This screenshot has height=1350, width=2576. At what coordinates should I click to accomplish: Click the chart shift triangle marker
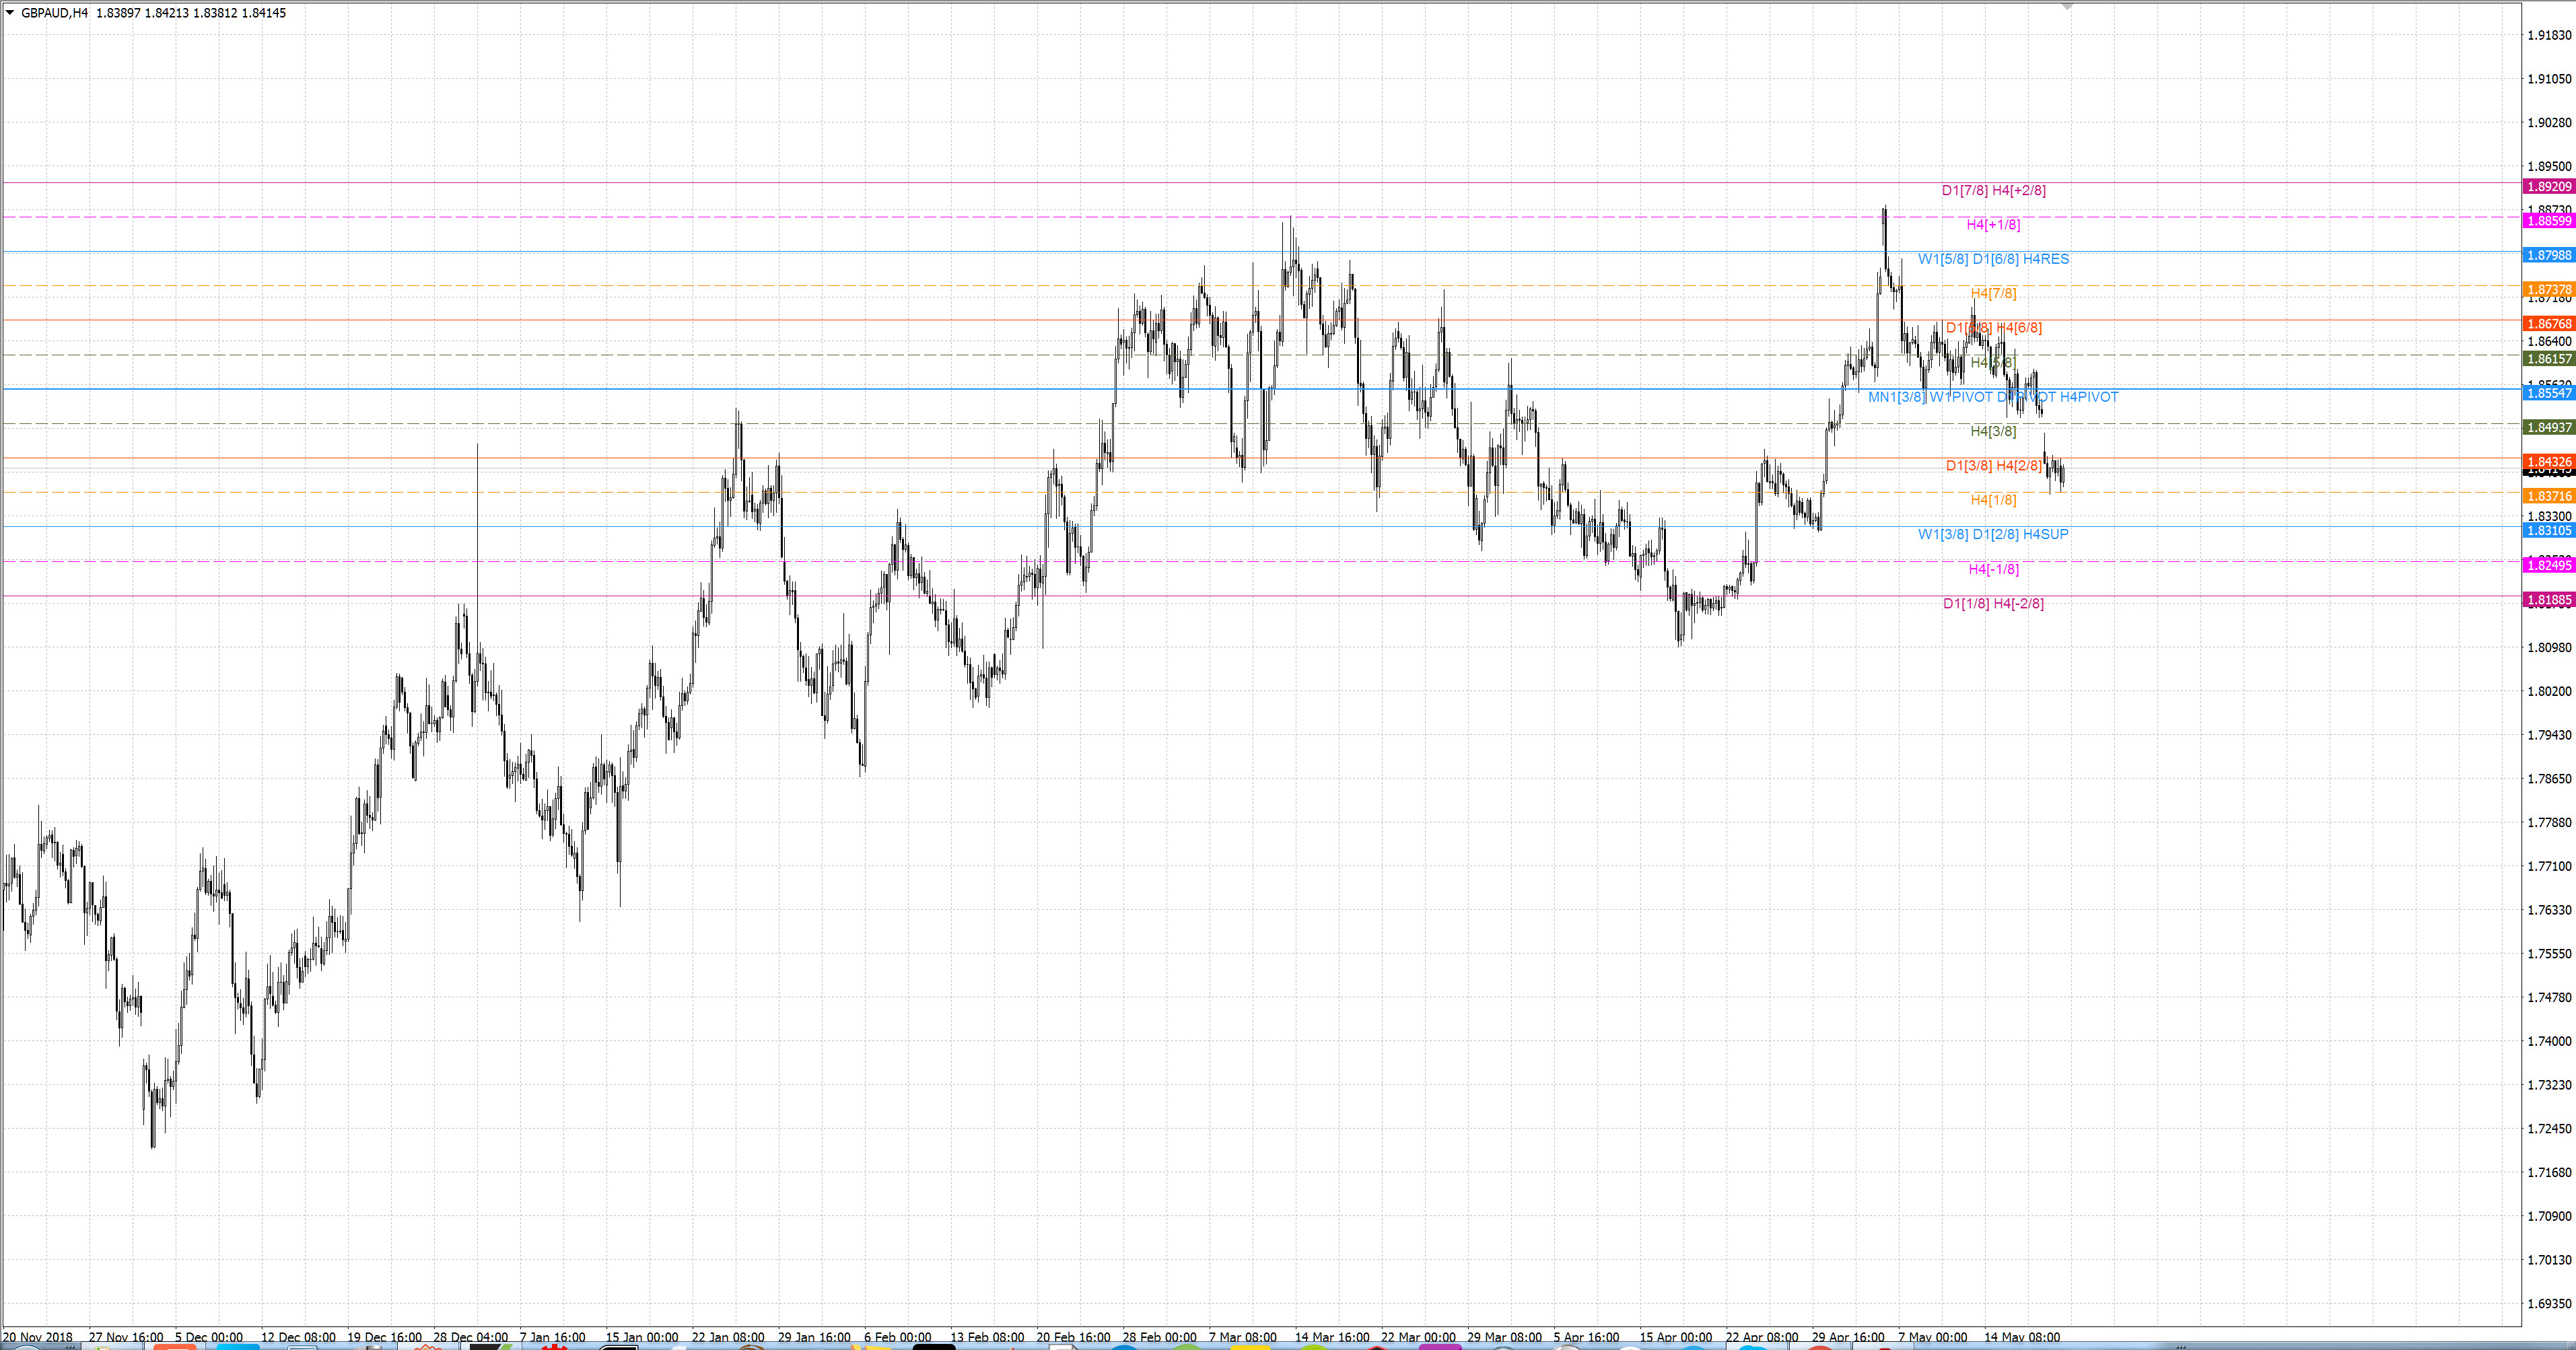pyautogui.click(x=2068, y=7)
